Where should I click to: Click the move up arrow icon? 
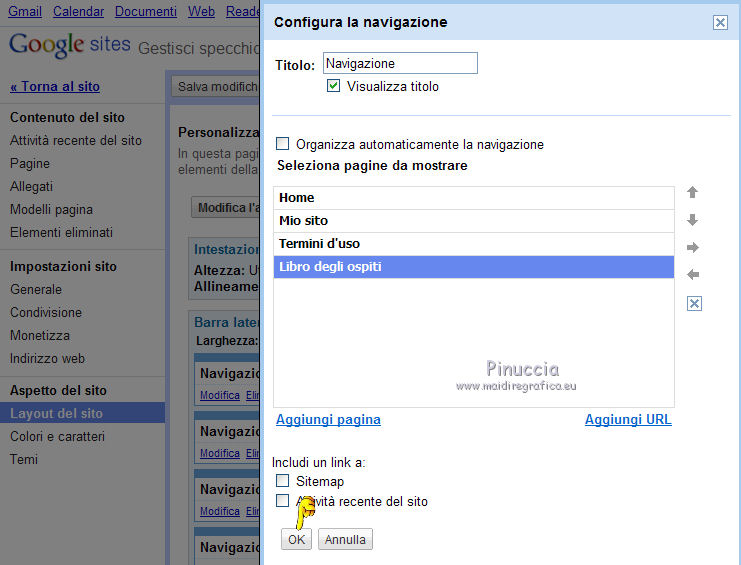coord(692,193)
